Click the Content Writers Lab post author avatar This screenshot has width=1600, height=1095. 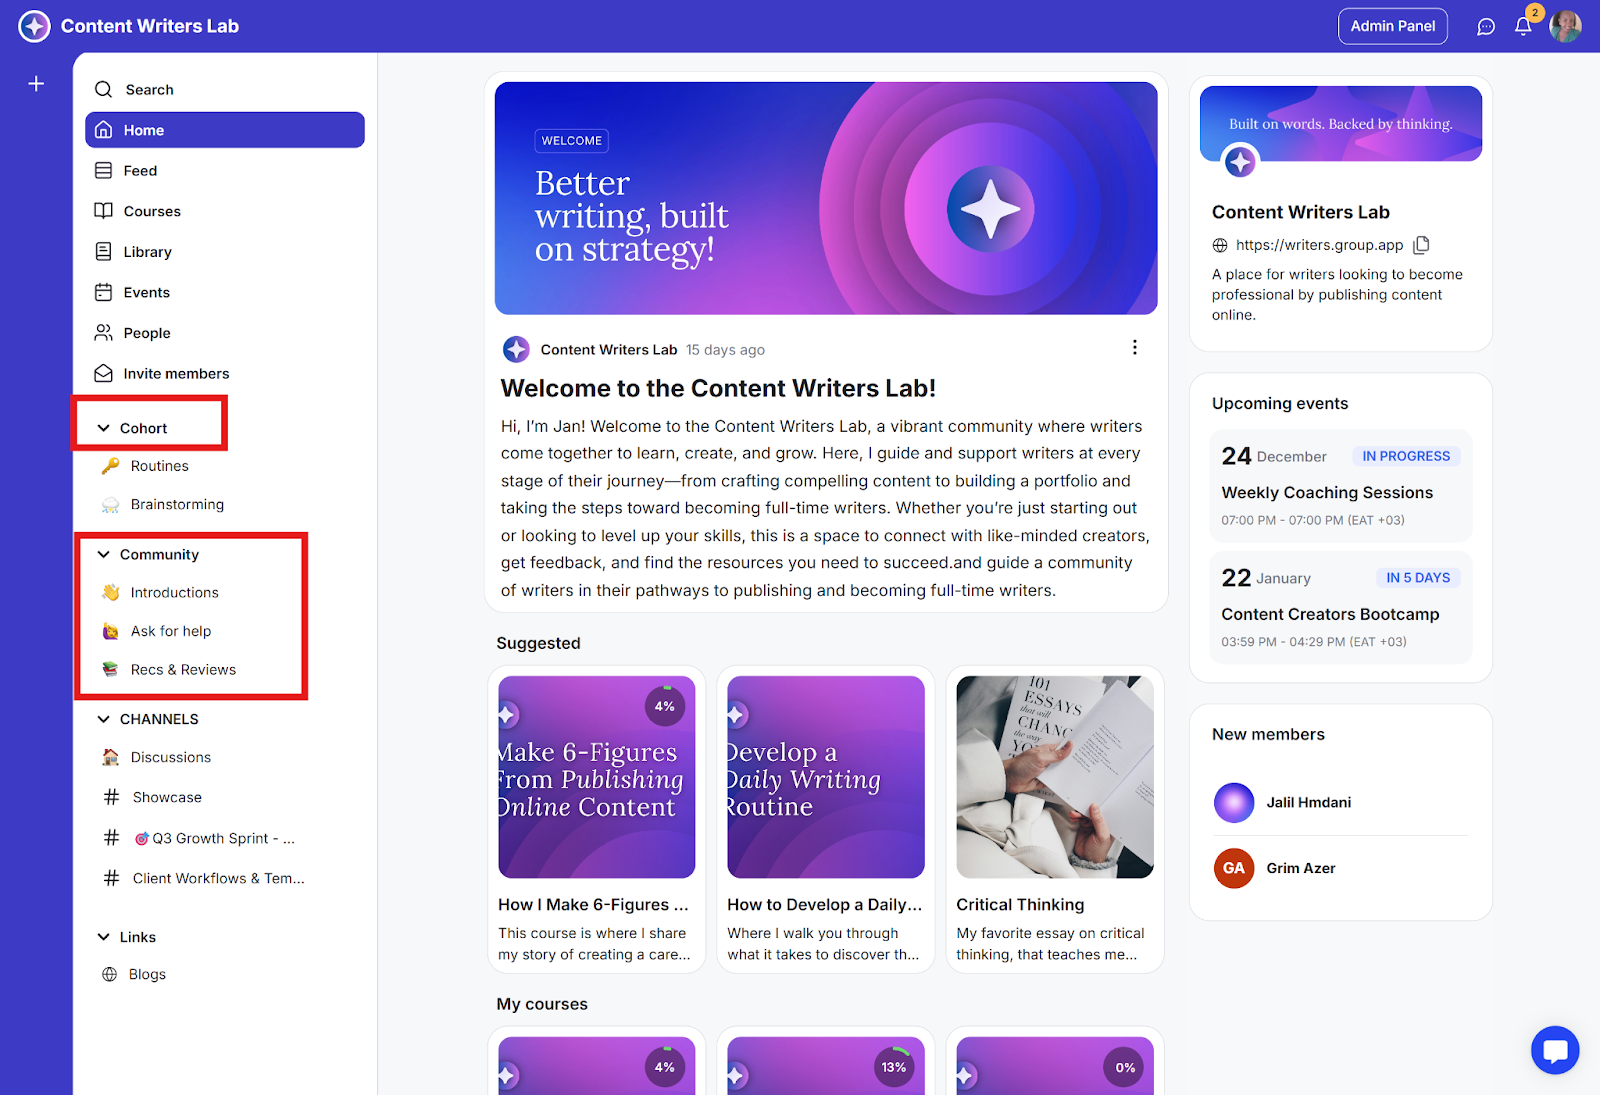(x=516, y=349)
